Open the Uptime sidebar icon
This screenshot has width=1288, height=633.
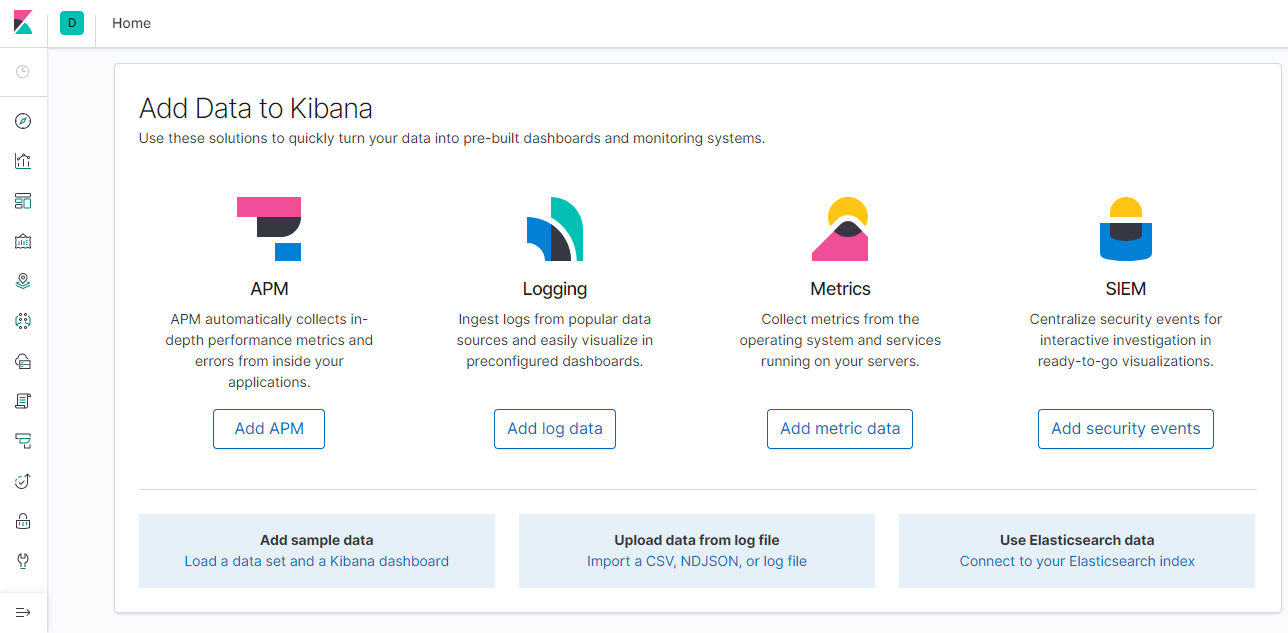23,481
